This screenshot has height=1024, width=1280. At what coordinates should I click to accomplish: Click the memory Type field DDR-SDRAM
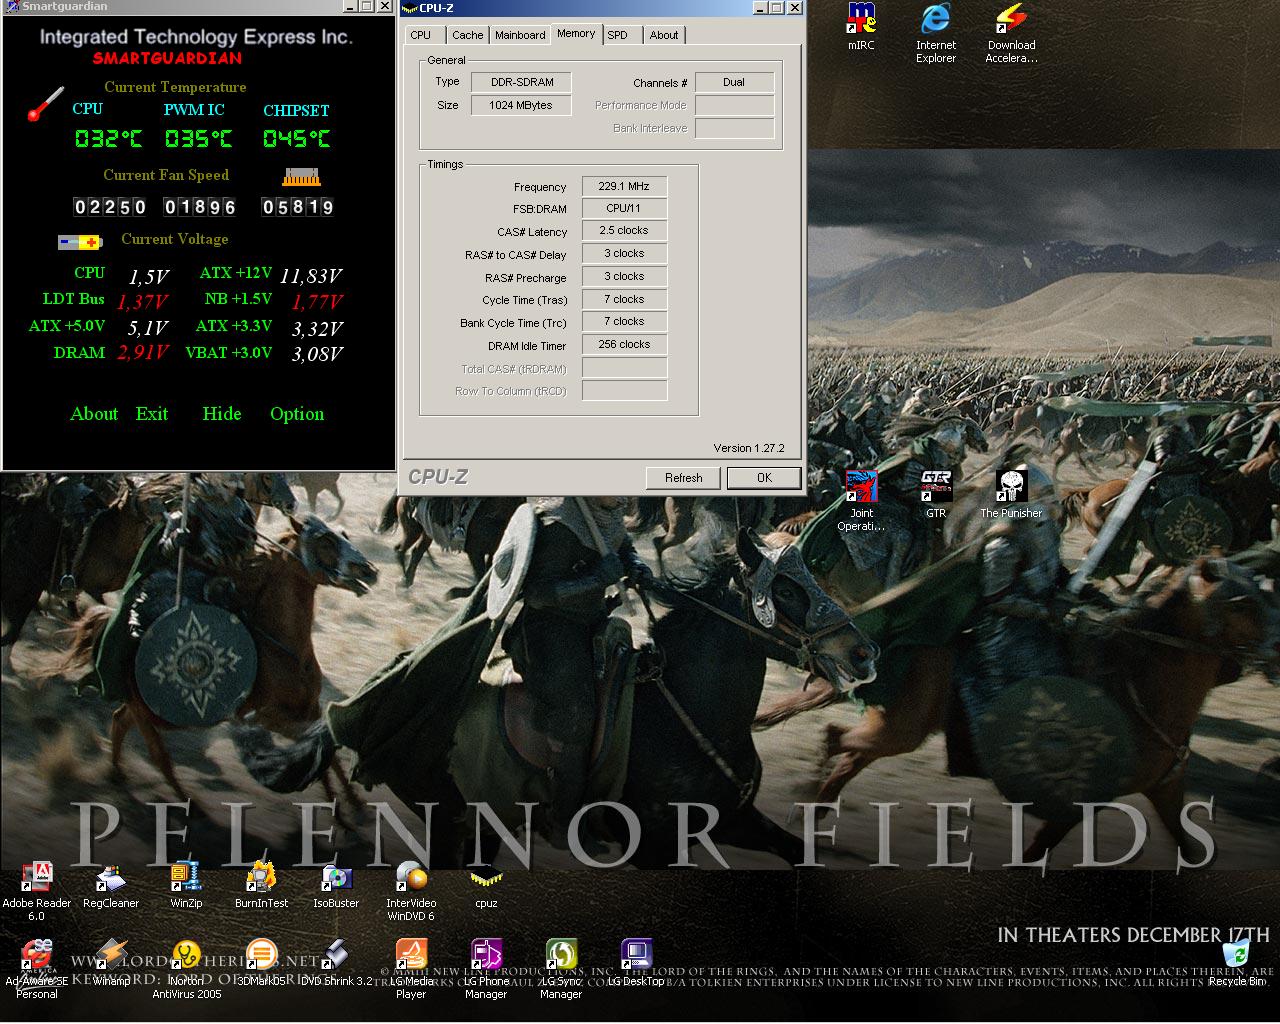pos(521,82)
